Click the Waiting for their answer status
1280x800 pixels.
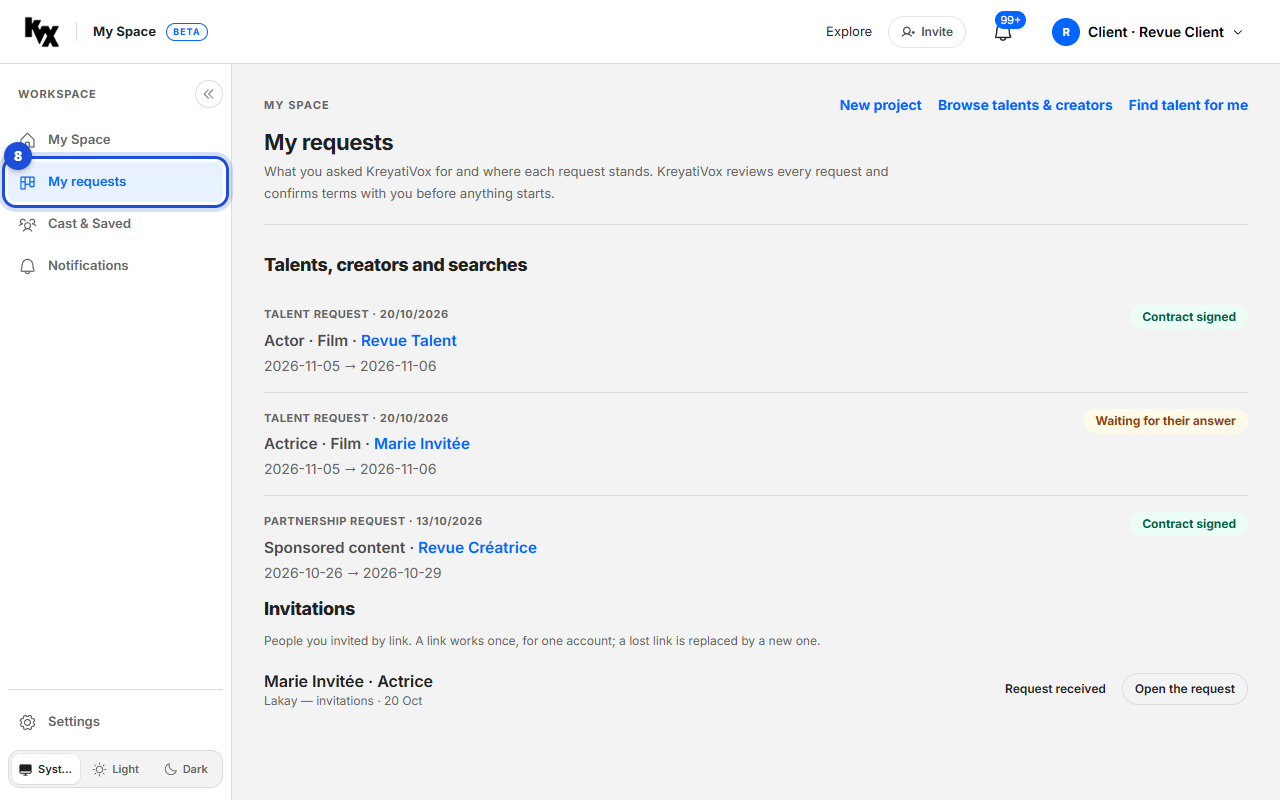[1166, 421]
